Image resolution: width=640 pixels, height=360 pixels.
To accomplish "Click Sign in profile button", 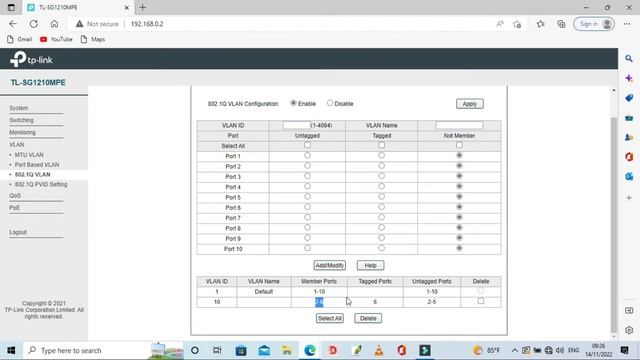I will click(x=594, y=24).
